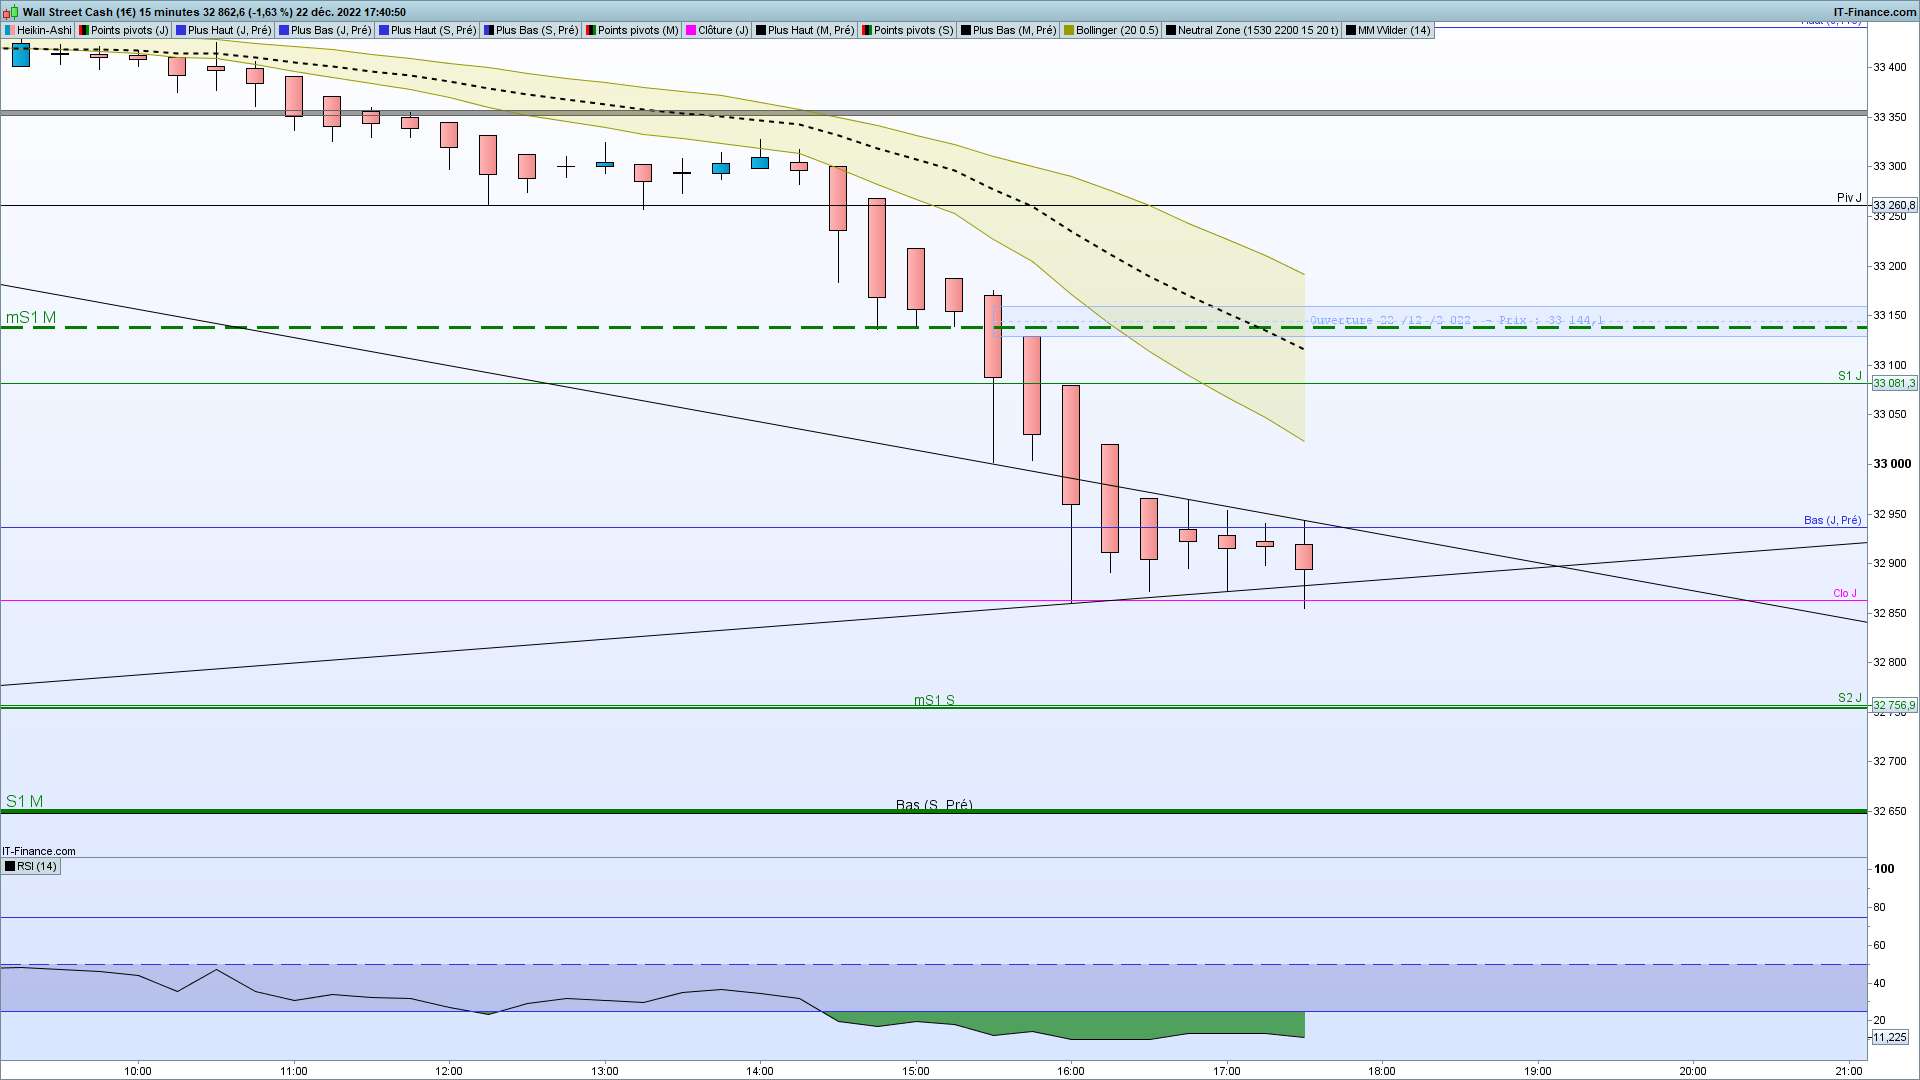This screenshot has width=1920, height=1080.
Task: Open the Plus Bas (J, Pré) indicator tab
Action: coord(330,30)
